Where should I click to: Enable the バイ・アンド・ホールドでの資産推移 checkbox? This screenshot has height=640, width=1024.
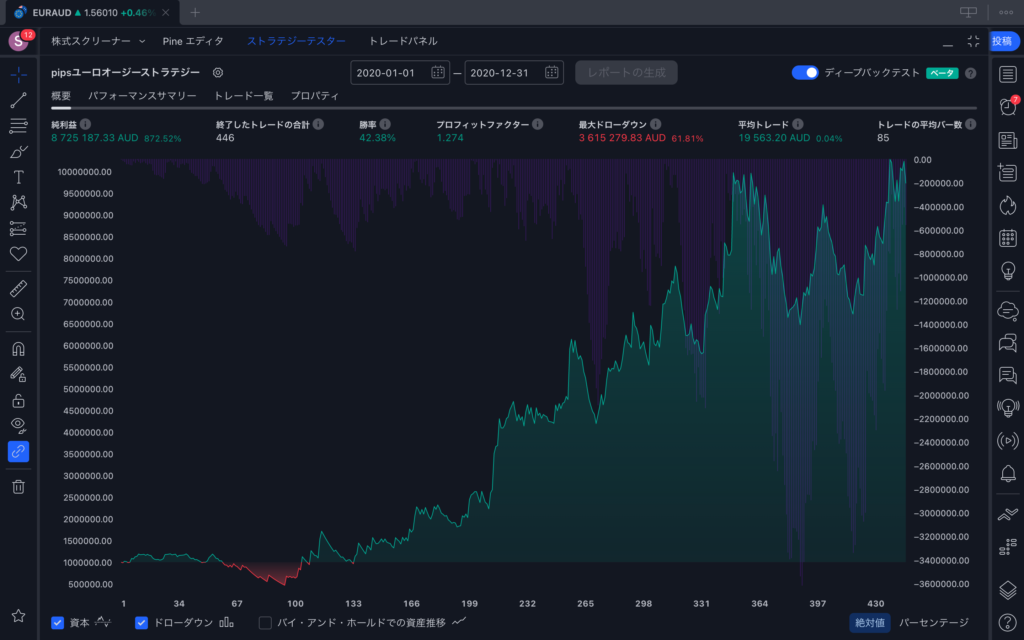(x=265, y=622)
